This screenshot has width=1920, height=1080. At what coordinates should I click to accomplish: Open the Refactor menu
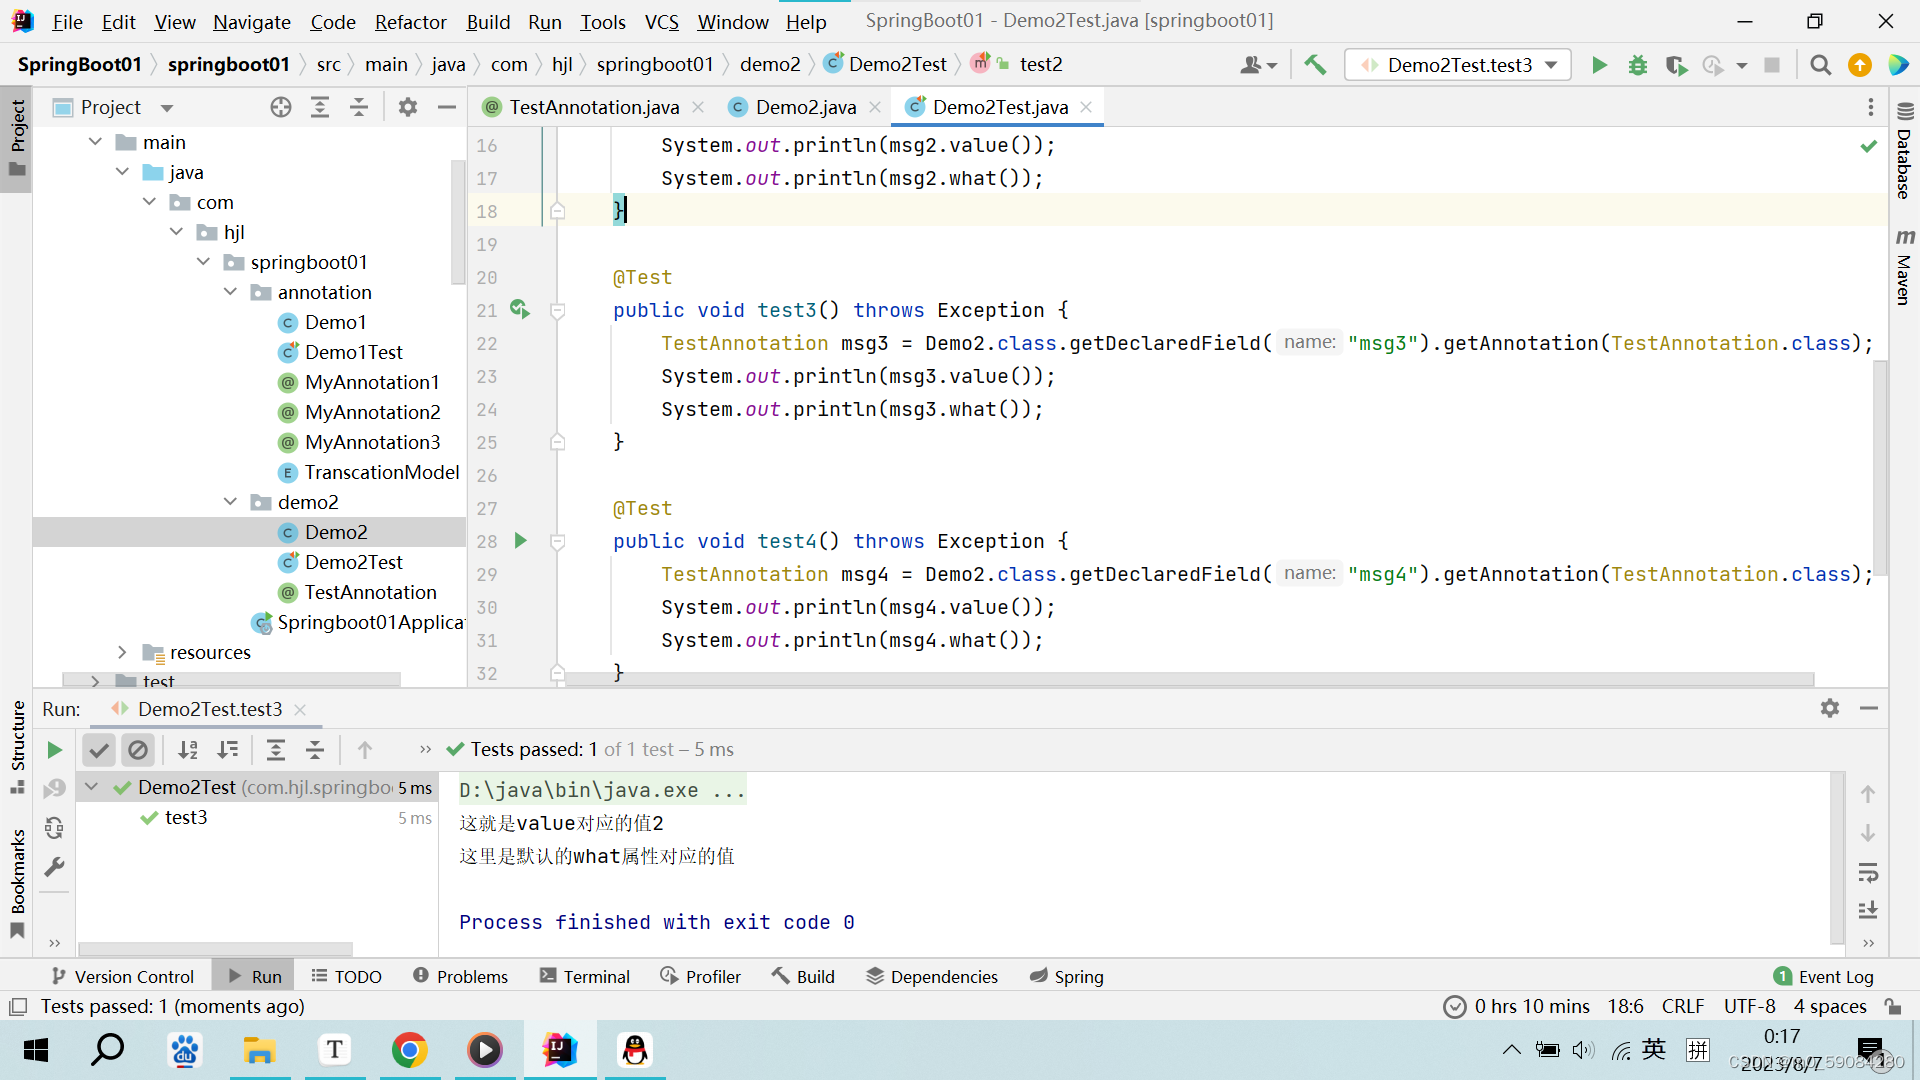(410, 21)
